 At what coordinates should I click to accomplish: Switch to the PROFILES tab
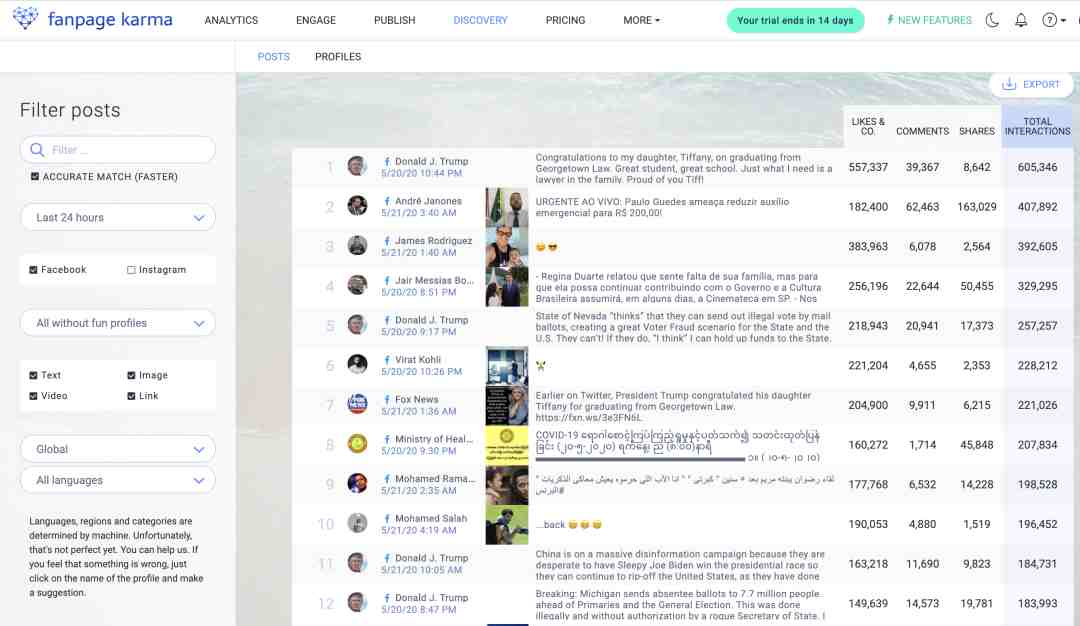(338, 56)
